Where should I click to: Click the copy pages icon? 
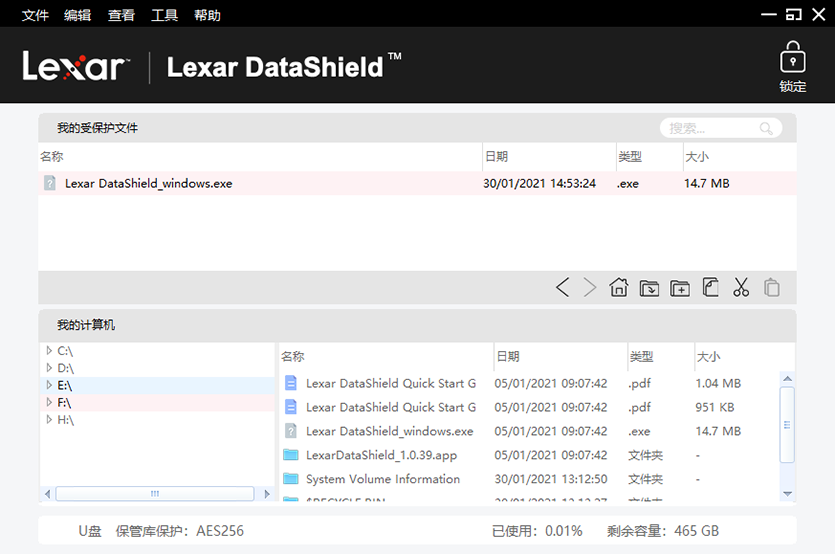click(x=710, y=287)
